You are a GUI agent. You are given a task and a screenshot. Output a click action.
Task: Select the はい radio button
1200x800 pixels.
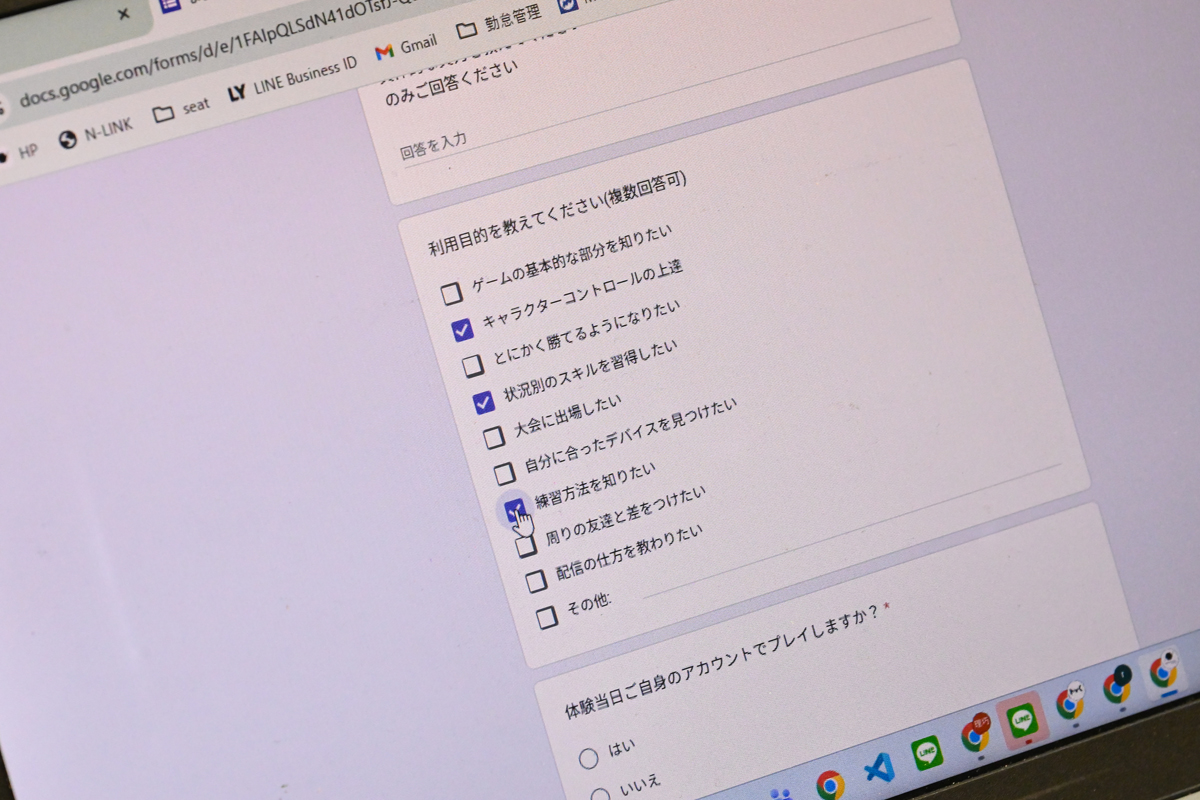click(589, 758)
